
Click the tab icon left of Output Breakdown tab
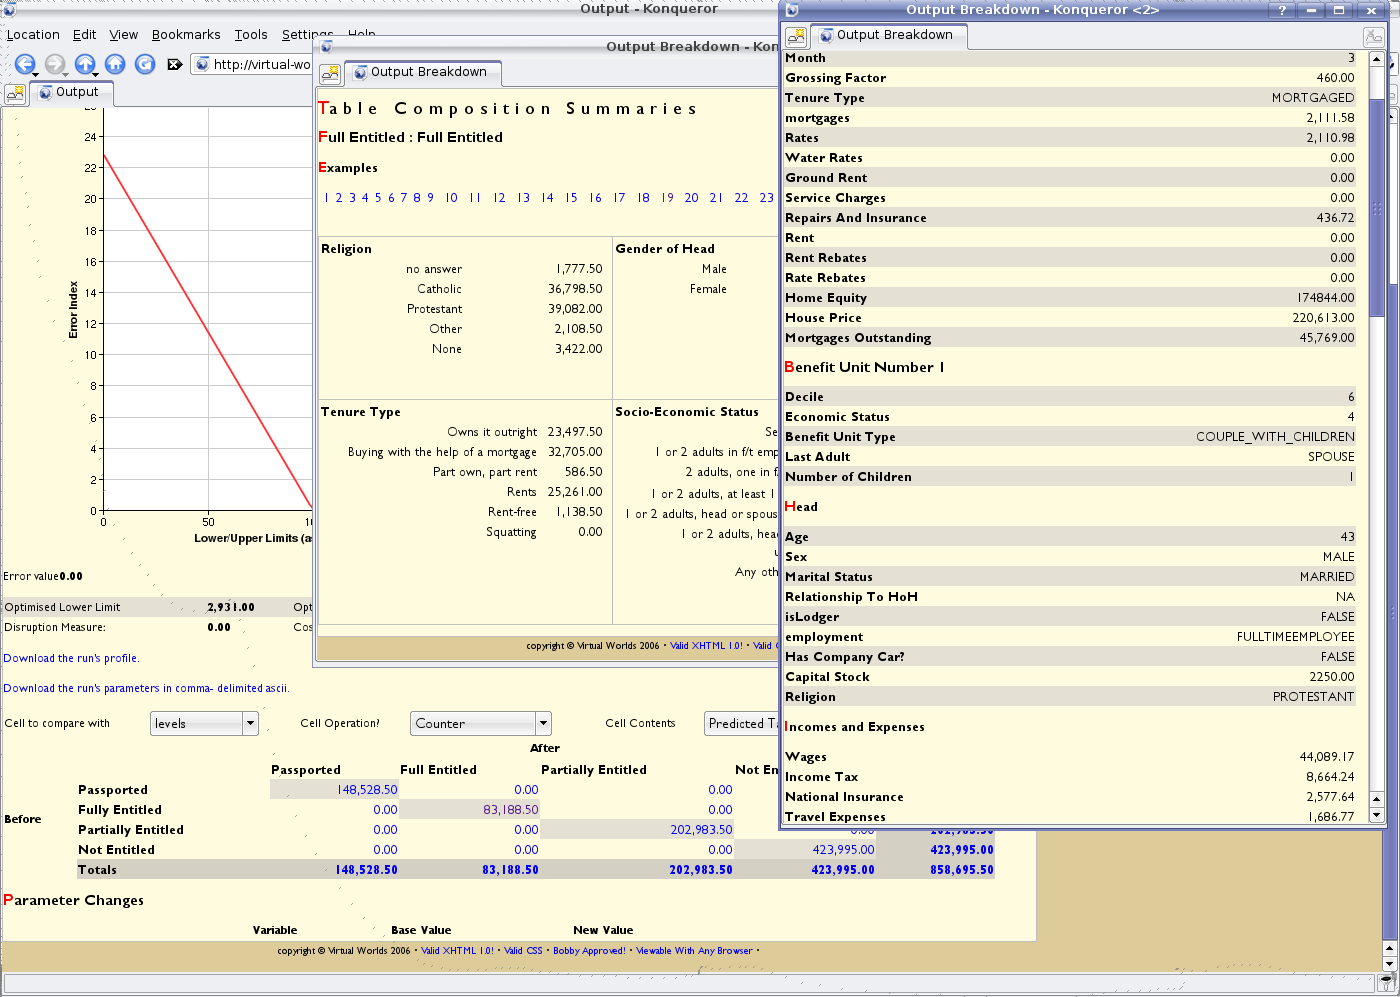coord(796,36)
